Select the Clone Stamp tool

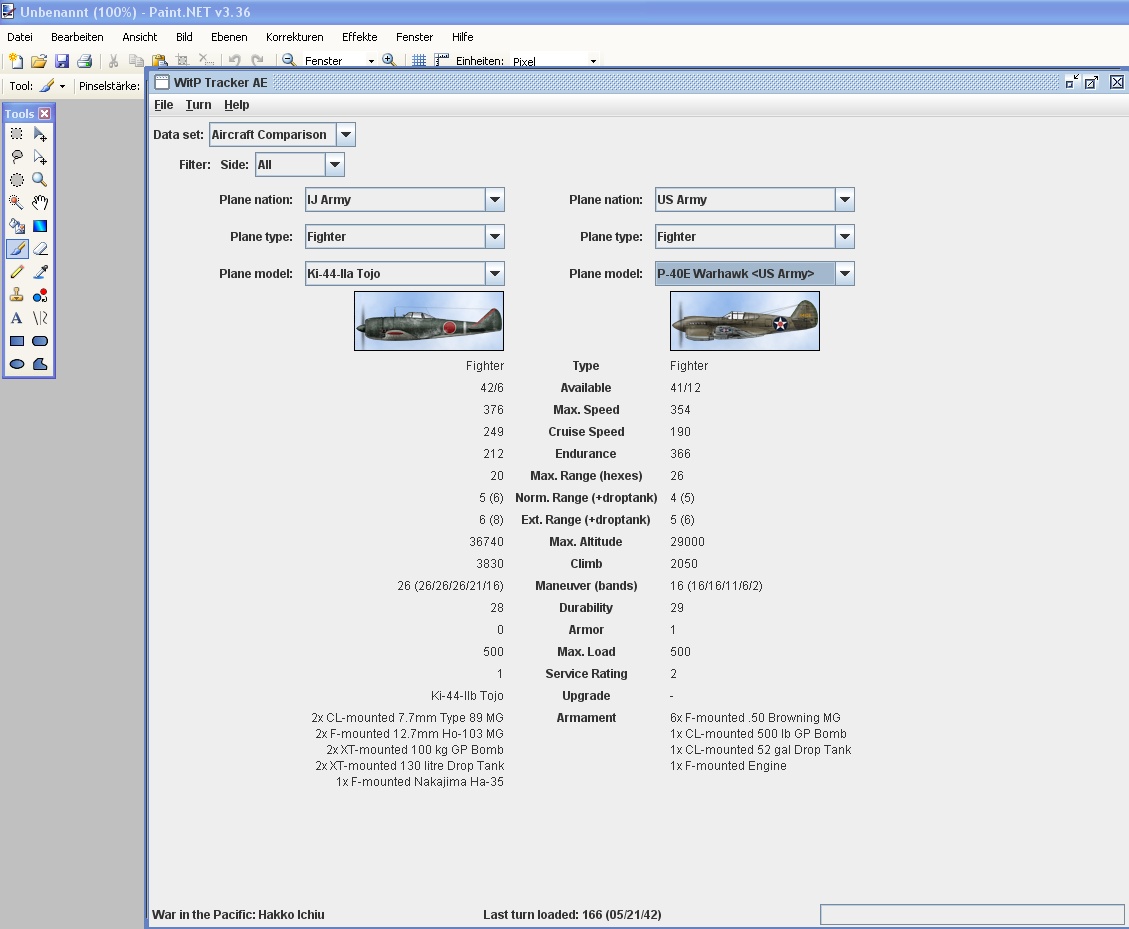tap(17, 295)
